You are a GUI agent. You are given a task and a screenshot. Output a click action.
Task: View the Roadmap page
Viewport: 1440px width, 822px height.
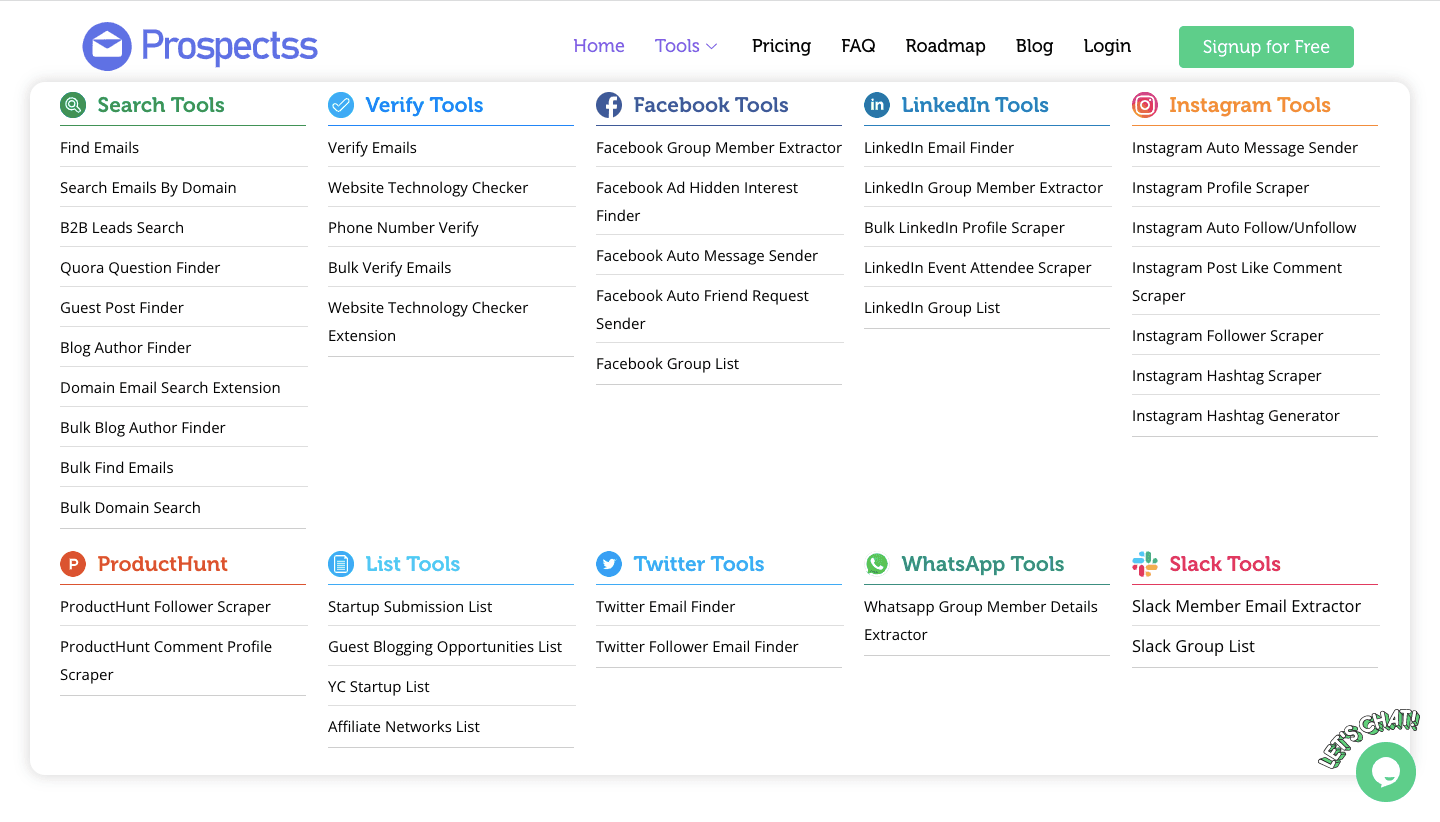pos(945,46)
